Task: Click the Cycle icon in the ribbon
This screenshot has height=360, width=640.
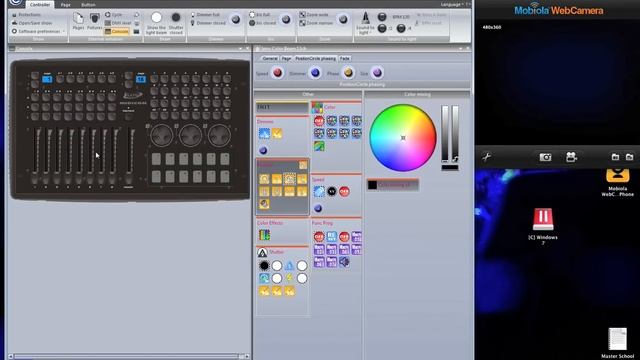Action: click(x=113, y=15)
